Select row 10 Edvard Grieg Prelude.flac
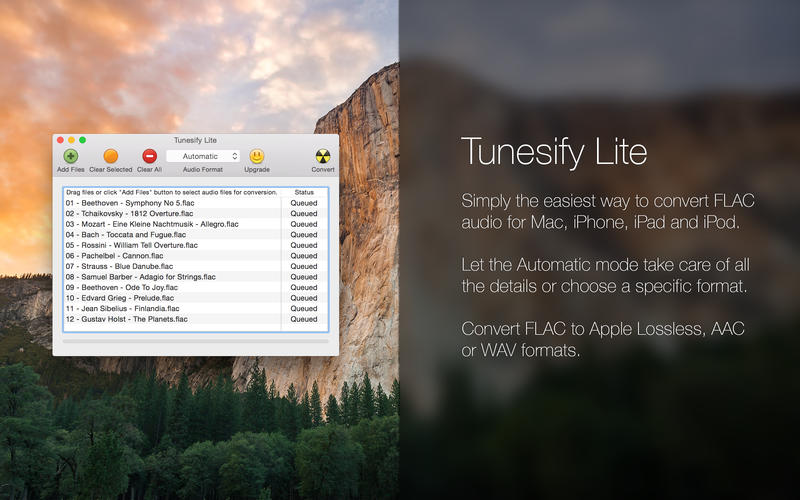Viewport: 800px width, 500px height. click(x=196, y=298)
